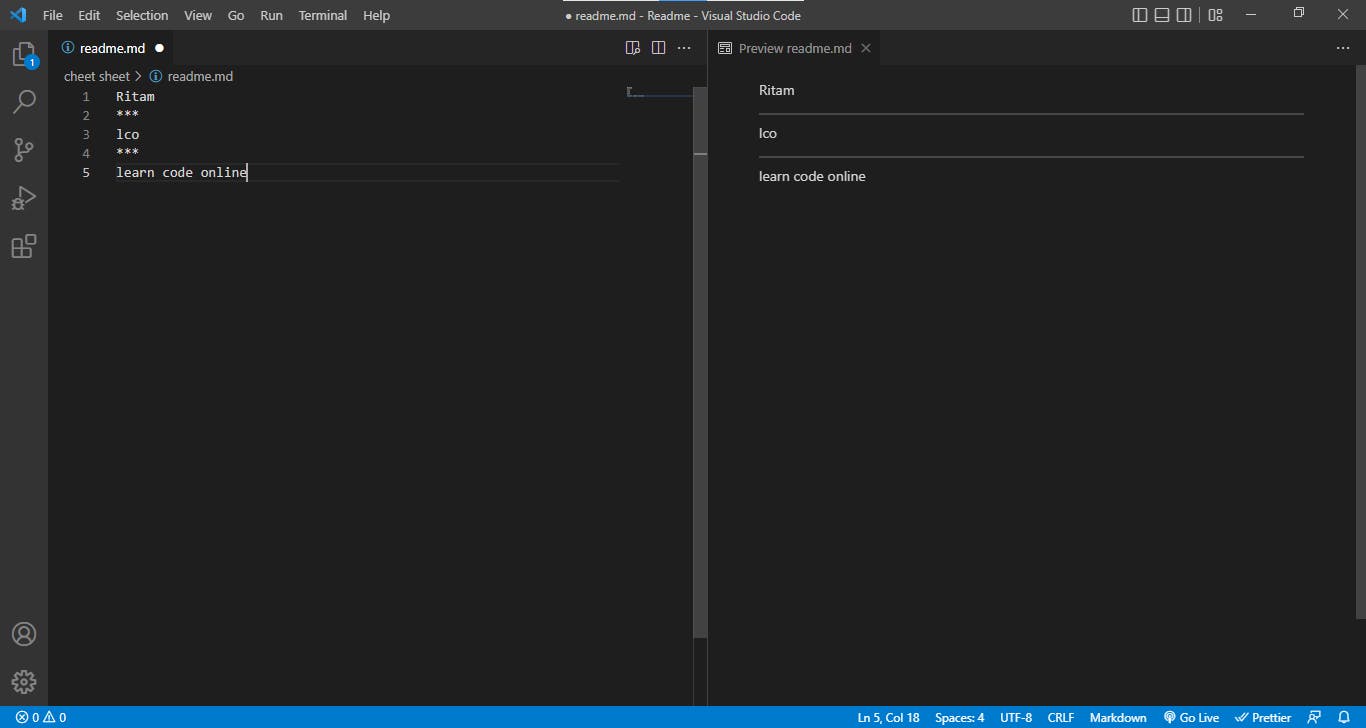
Task: Select the readme.md editor tab
Action: [112, 48]
